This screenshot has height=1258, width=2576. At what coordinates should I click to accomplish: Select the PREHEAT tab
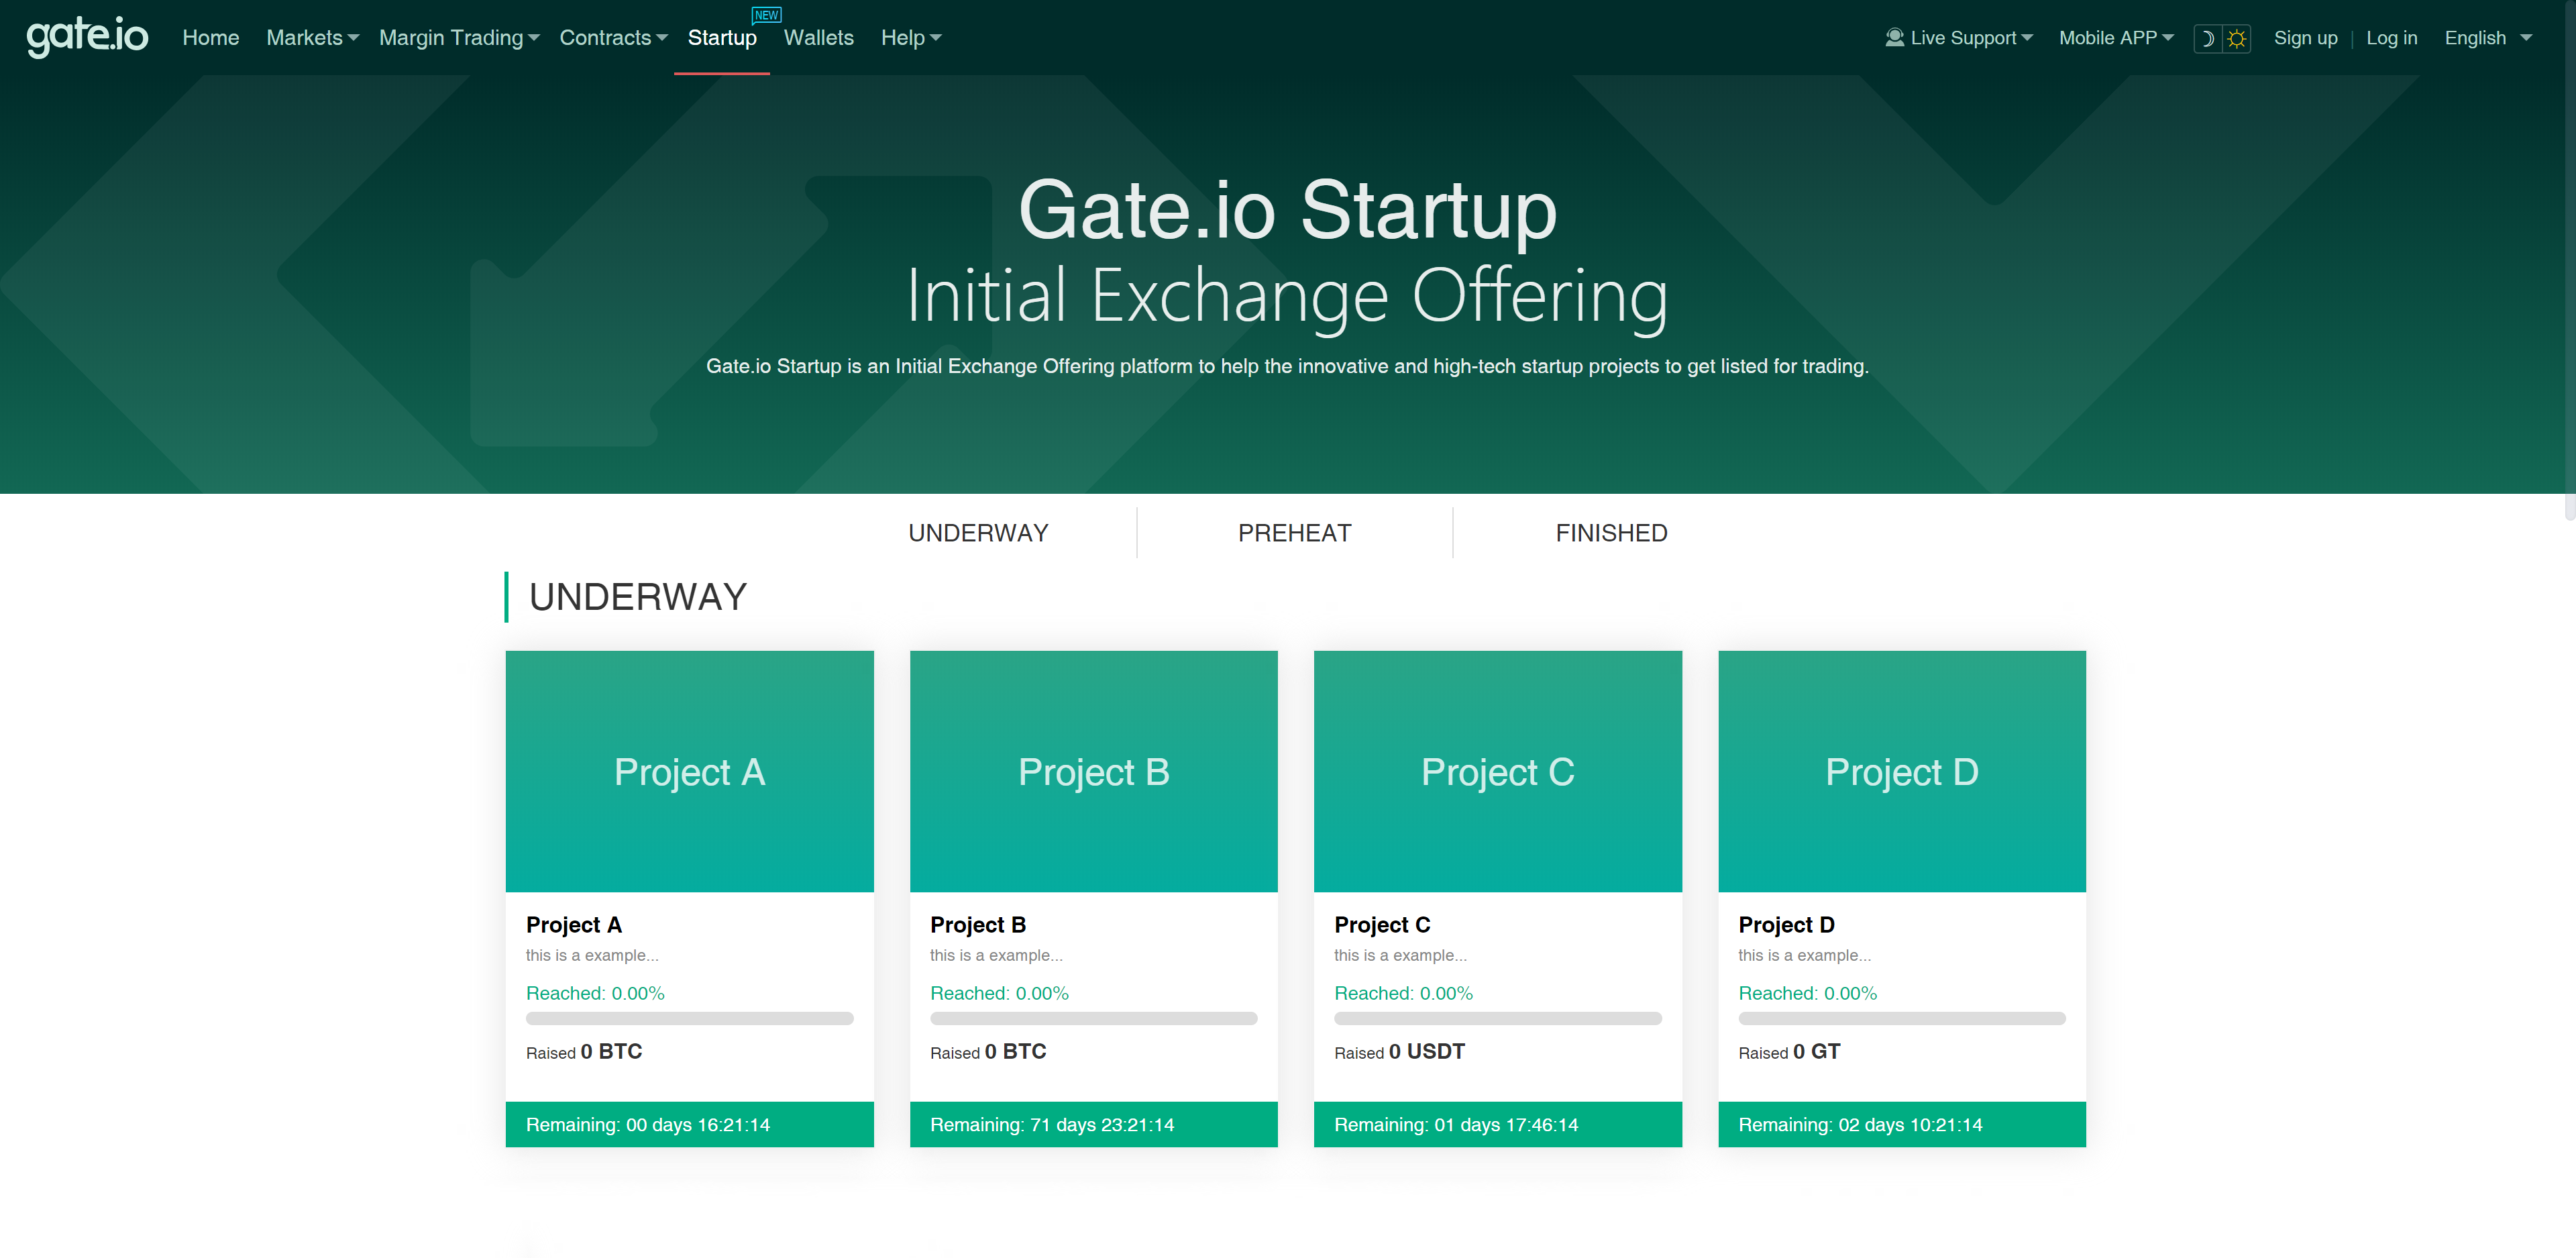(x=1294, y=533)
